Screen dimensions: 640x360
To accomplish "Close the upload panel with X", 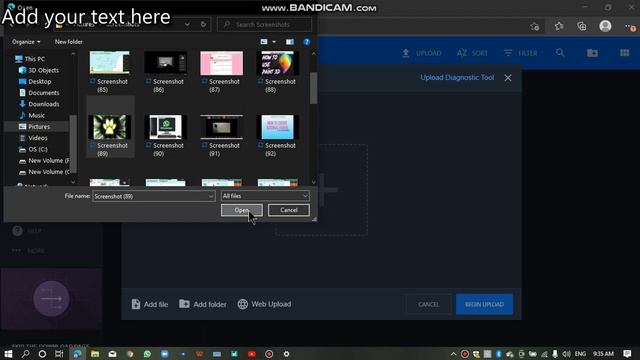I will (508, 78).
